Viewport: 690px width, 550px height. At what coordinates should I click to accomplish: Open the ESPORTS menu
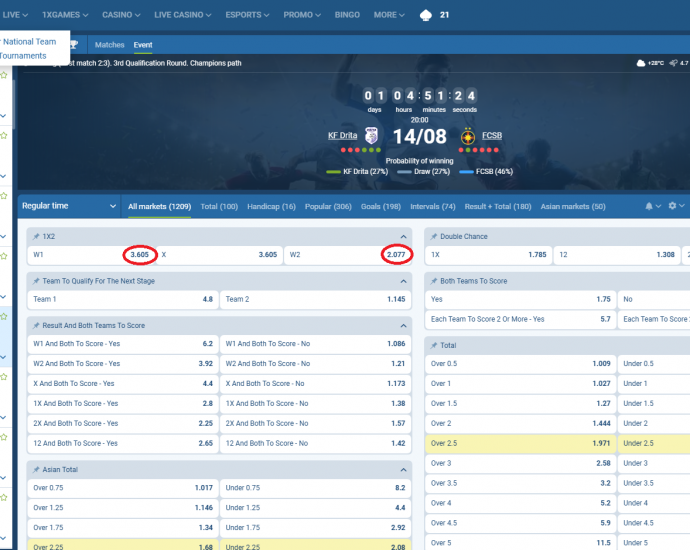(x=247, y=15)
